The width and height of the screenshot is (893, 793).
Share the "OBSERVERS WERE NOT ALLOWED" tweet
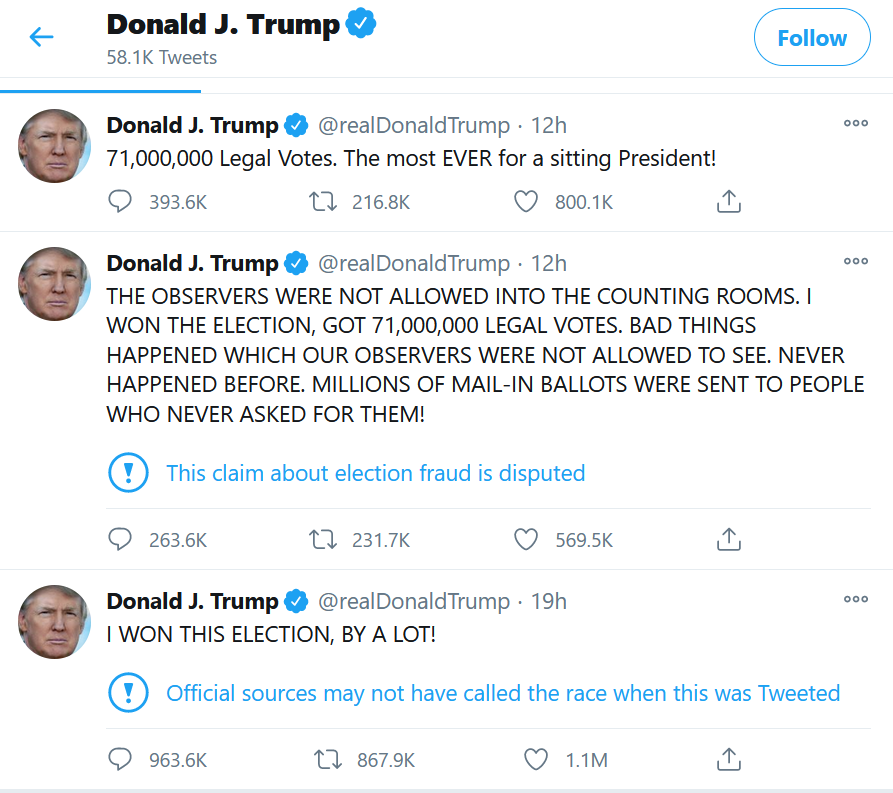[x=729, y=540]
